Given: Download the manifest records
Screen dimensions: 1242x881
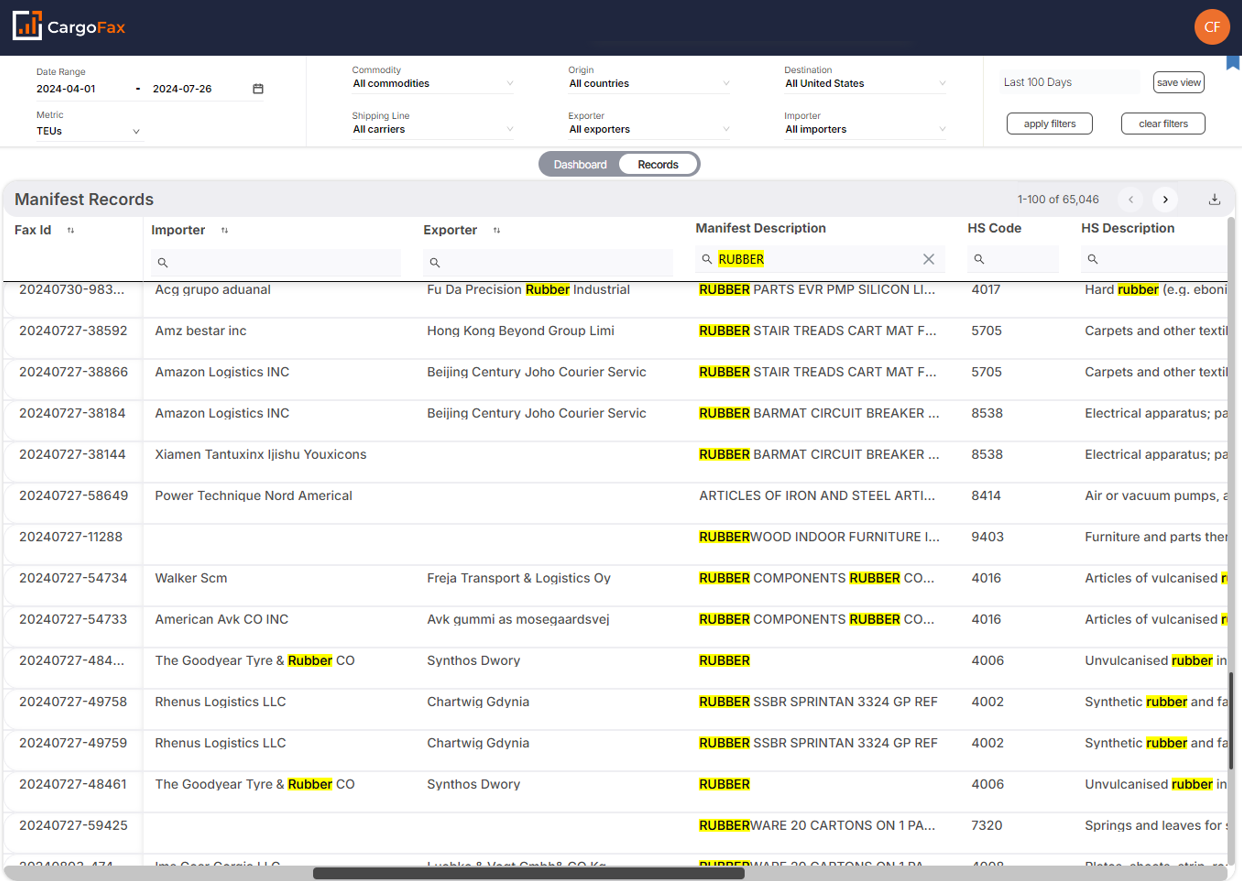Looking at the screenshot, I should coord(1214,199).
